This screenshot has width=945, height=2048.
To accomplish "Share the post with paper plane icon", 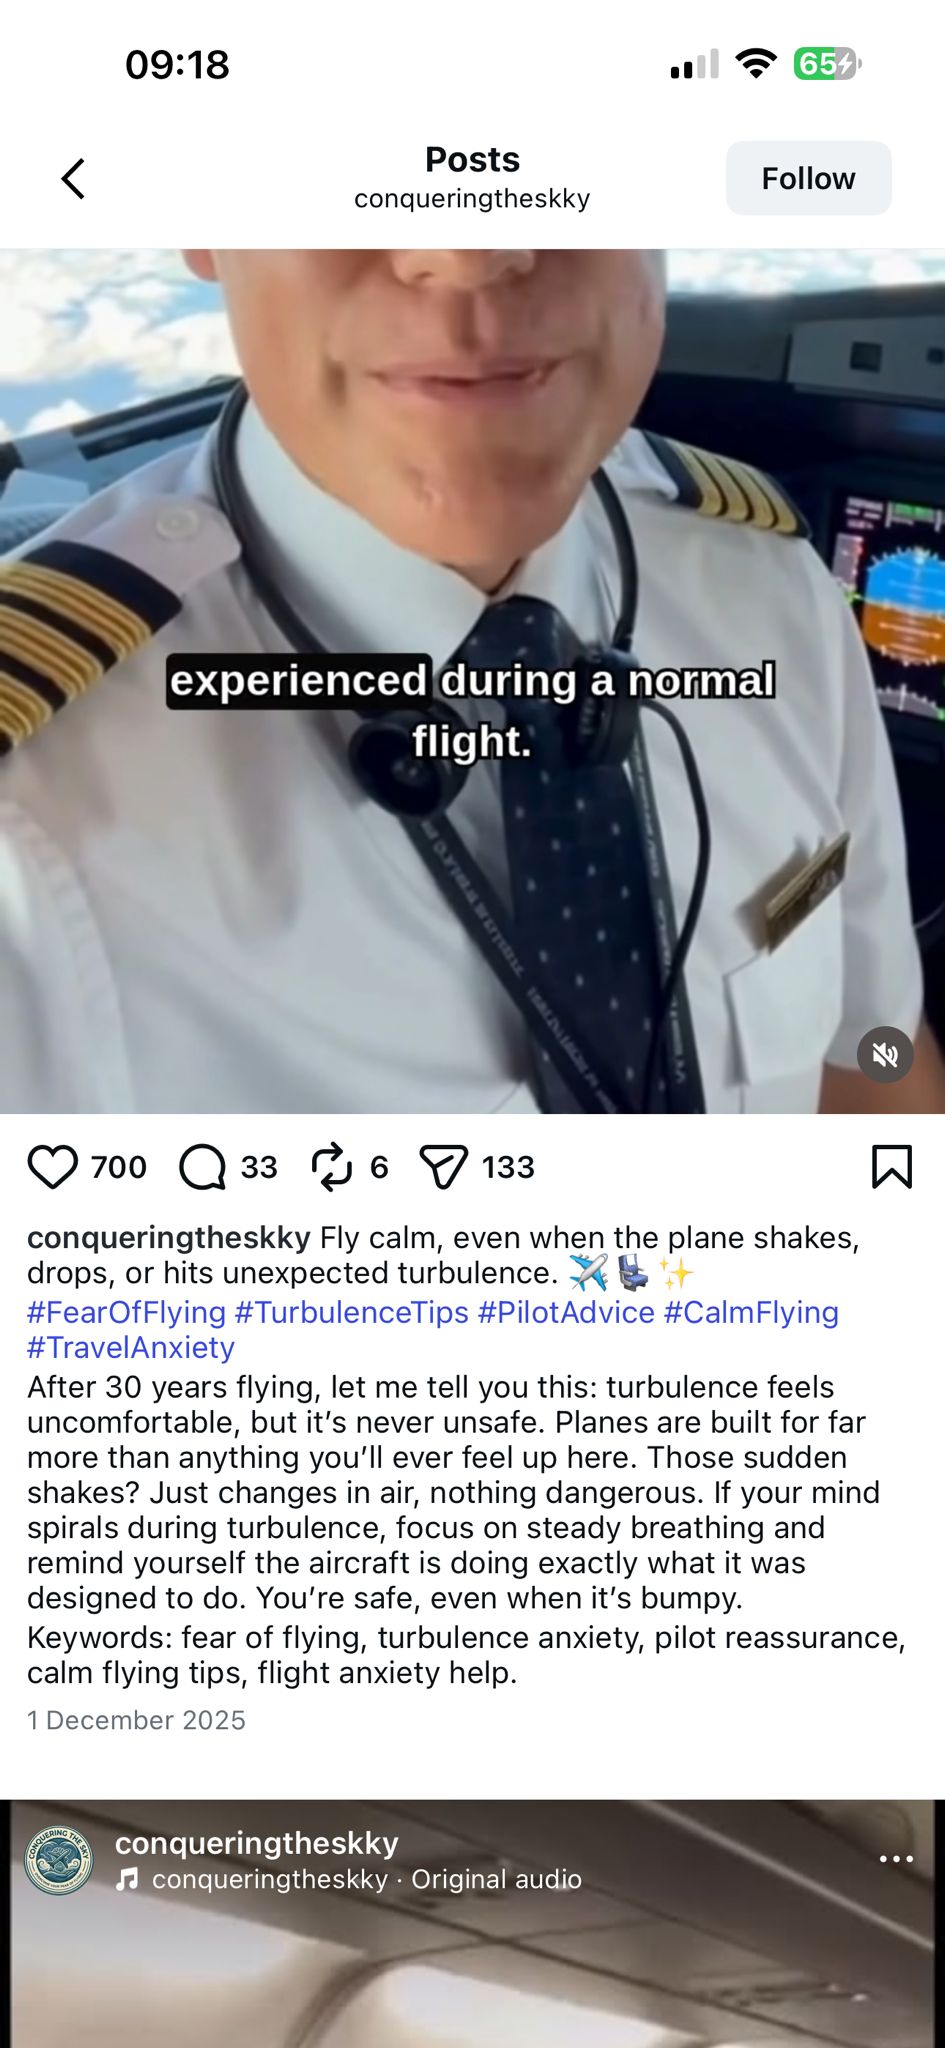I will pos(444,1167).
